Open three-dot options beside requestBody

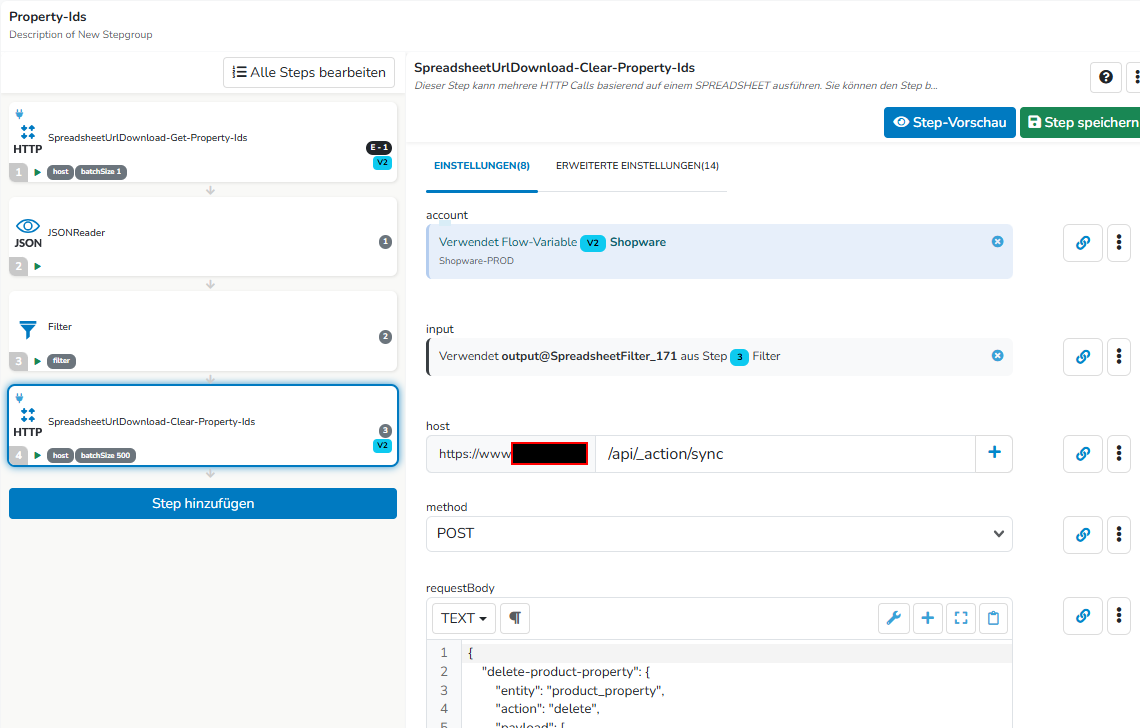tap(1119, 616)
